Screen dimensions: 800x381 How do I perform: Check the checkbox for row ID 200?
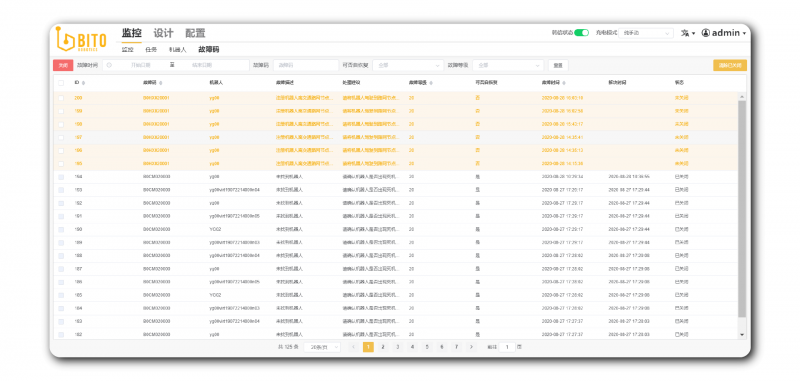pos(61,97)
